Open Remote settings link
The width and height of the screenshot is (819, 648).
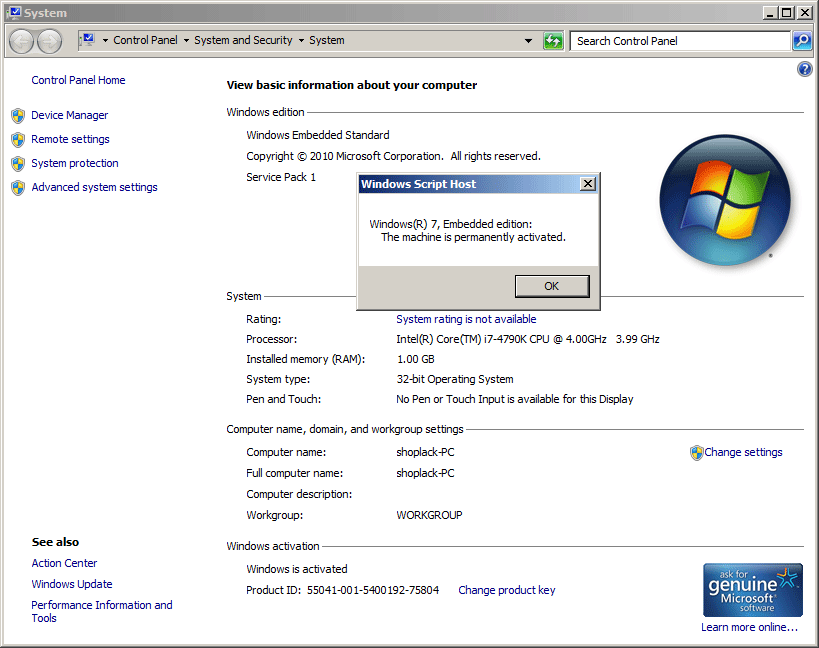tap(71, 139)
